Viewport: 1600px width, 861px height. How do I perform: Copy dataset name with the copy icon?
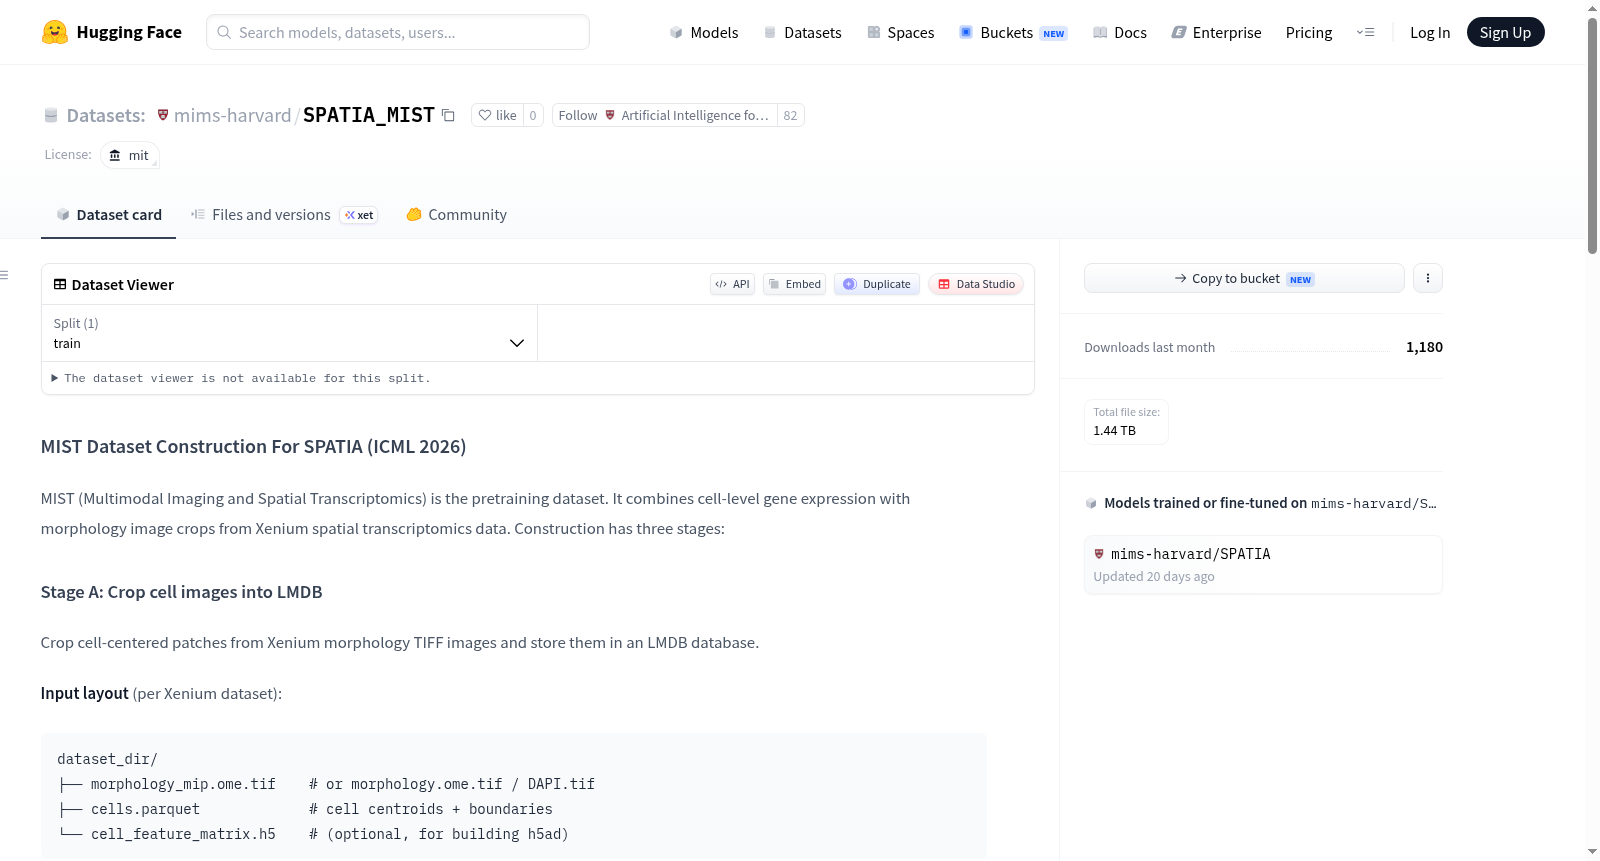point(448,116)
